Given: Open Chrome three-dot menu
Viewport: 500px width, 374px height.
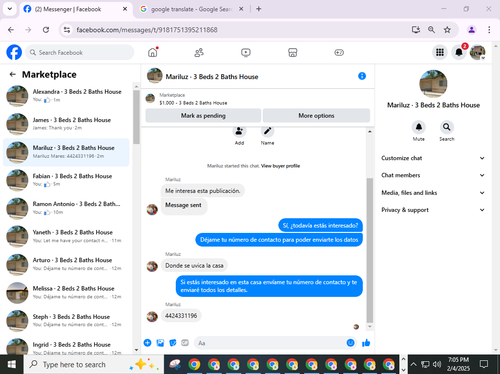Looking at the screenshot, I should [x=489, y=30].
